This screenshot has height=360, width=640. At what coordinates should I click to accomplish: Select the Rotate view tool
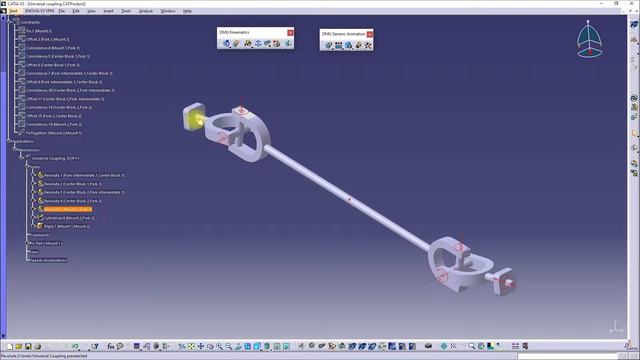(210, 346)
